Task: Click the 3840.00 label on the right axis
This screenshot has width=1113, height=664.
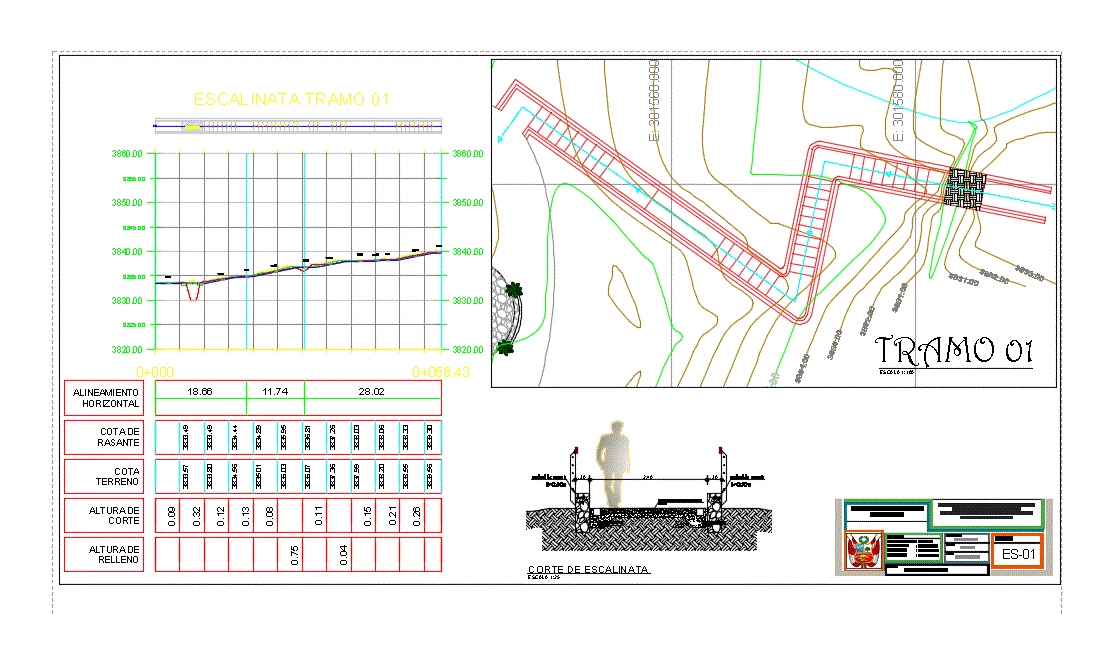Action: 468,251
